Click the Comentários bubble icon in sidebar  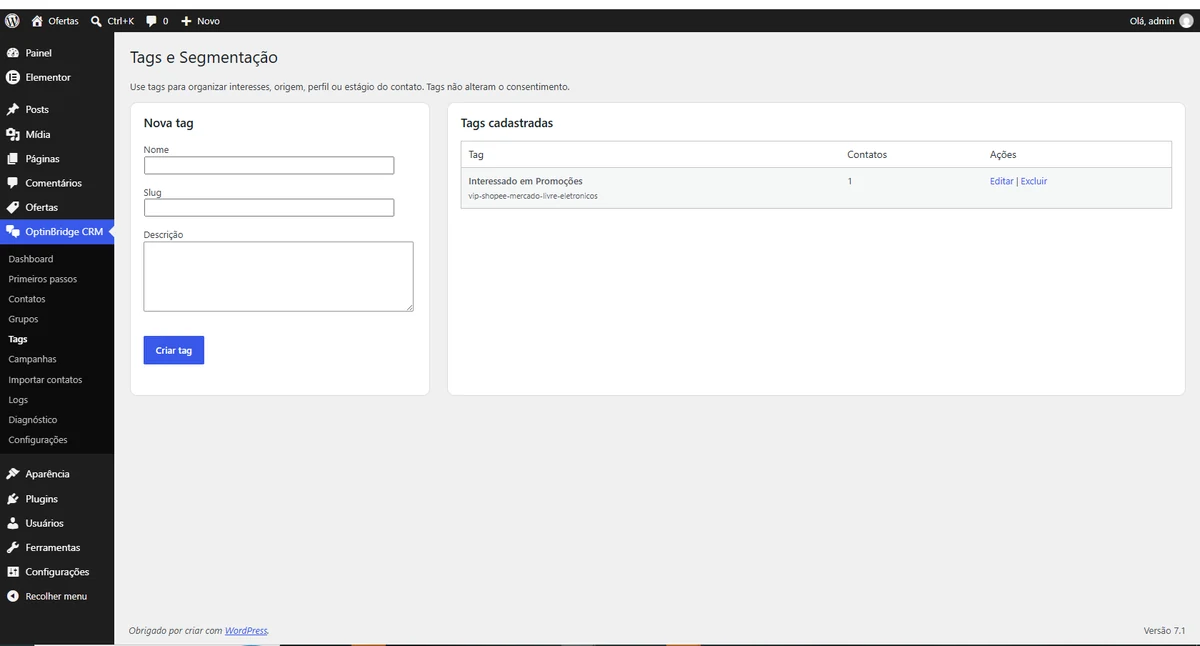click(x=13, y=183)
